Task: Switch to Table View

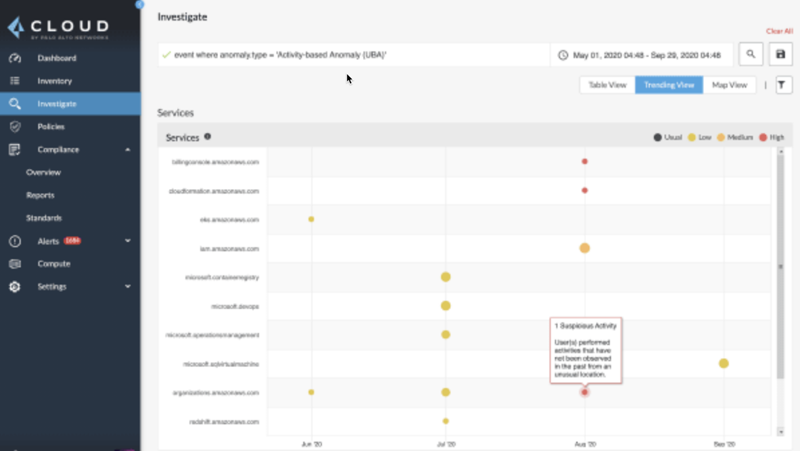Action: coord(607,86)
